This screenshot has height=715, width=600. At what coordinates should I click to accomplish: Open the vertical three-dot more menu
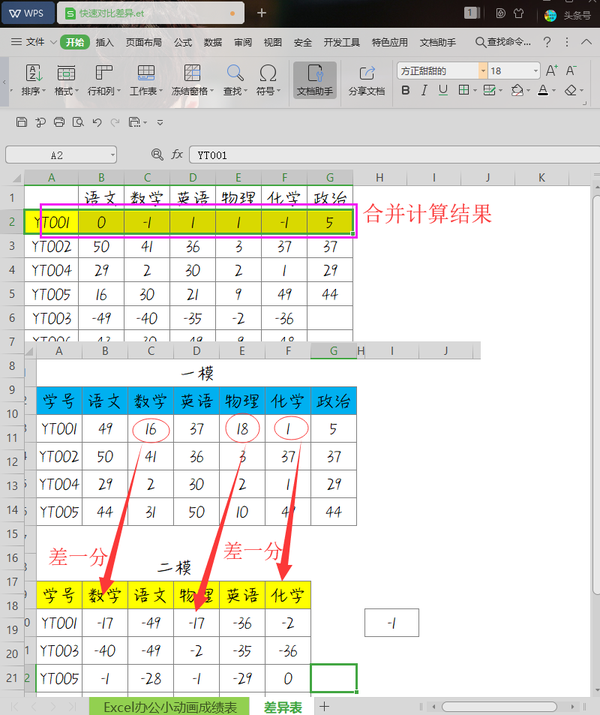567,42
